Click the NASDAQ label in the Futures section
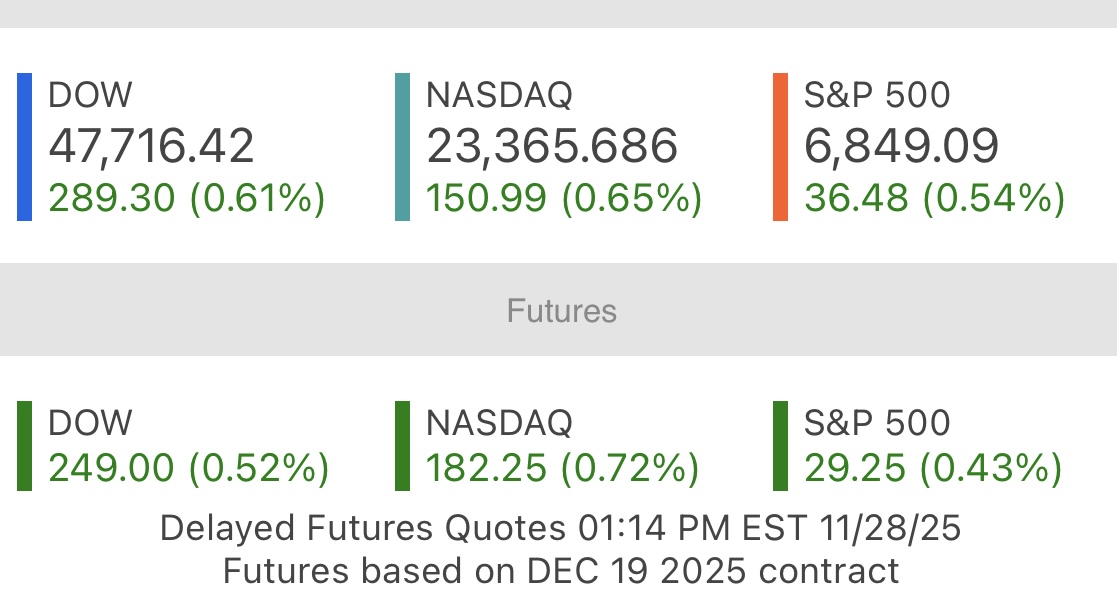 click(x=499, y=423)
